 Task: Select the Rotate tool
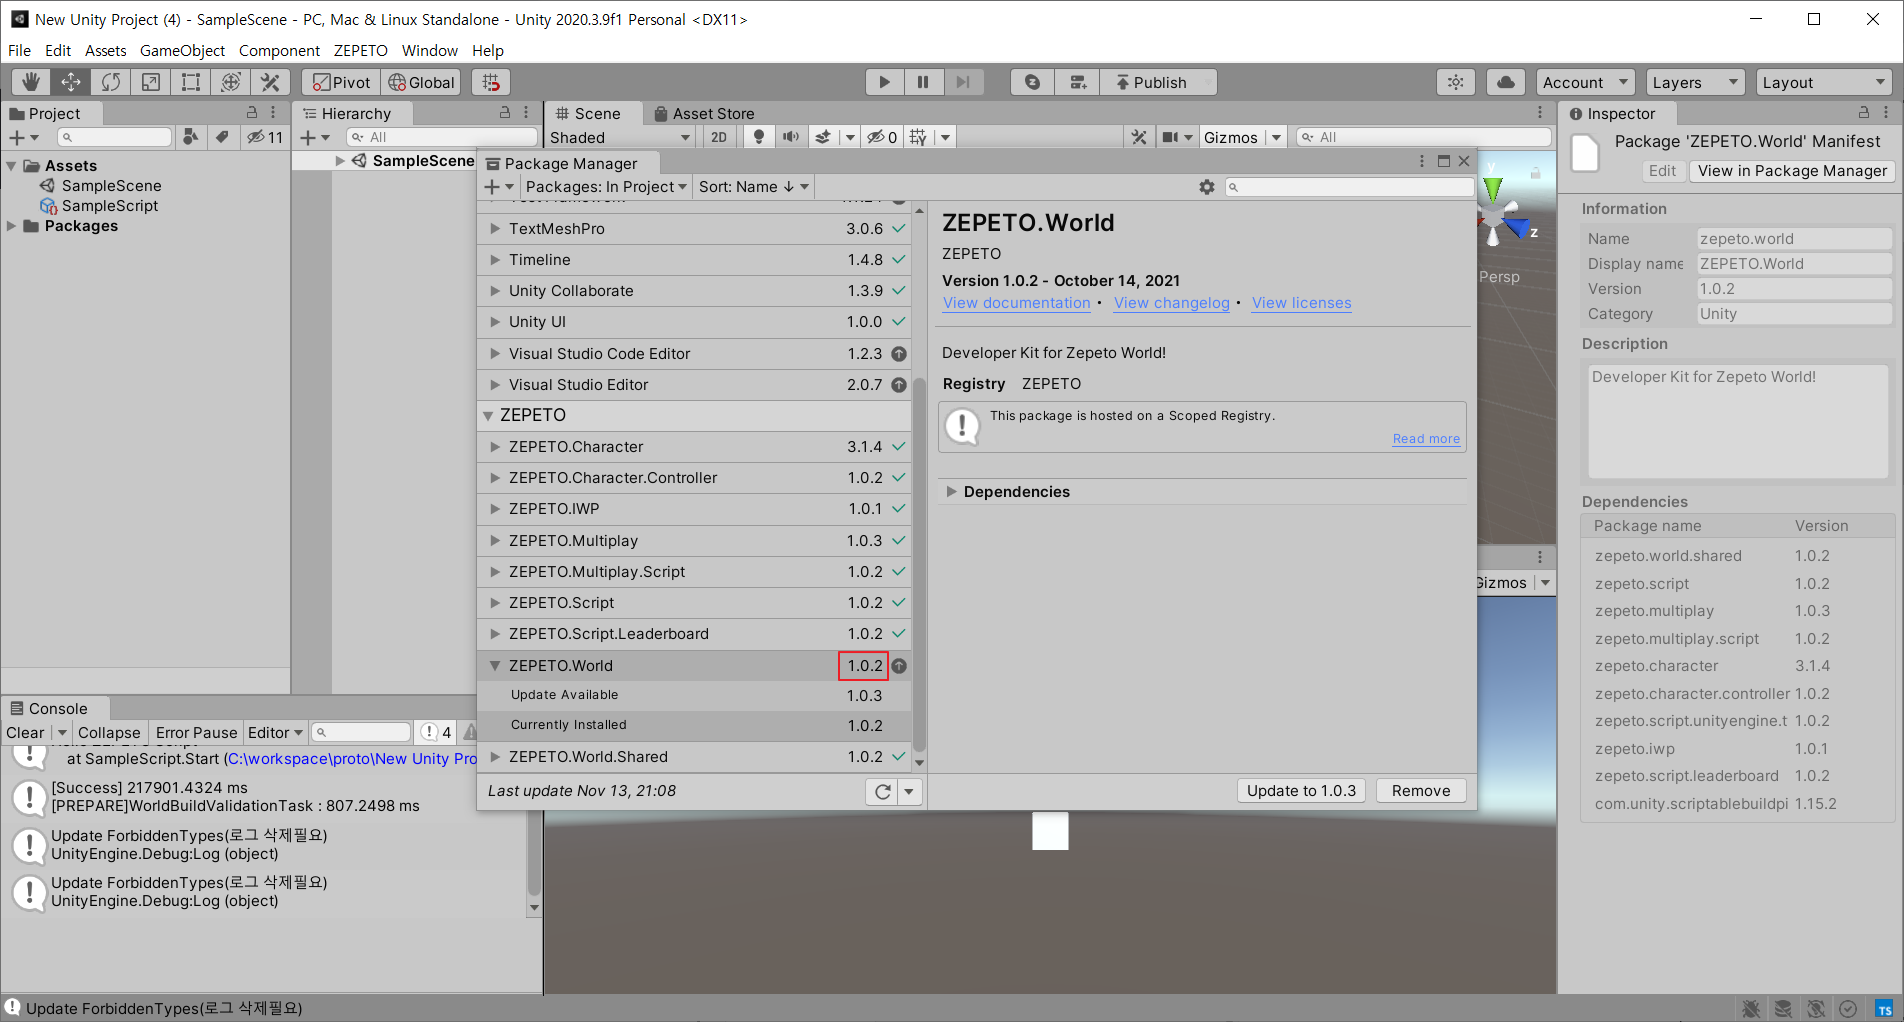111,82
